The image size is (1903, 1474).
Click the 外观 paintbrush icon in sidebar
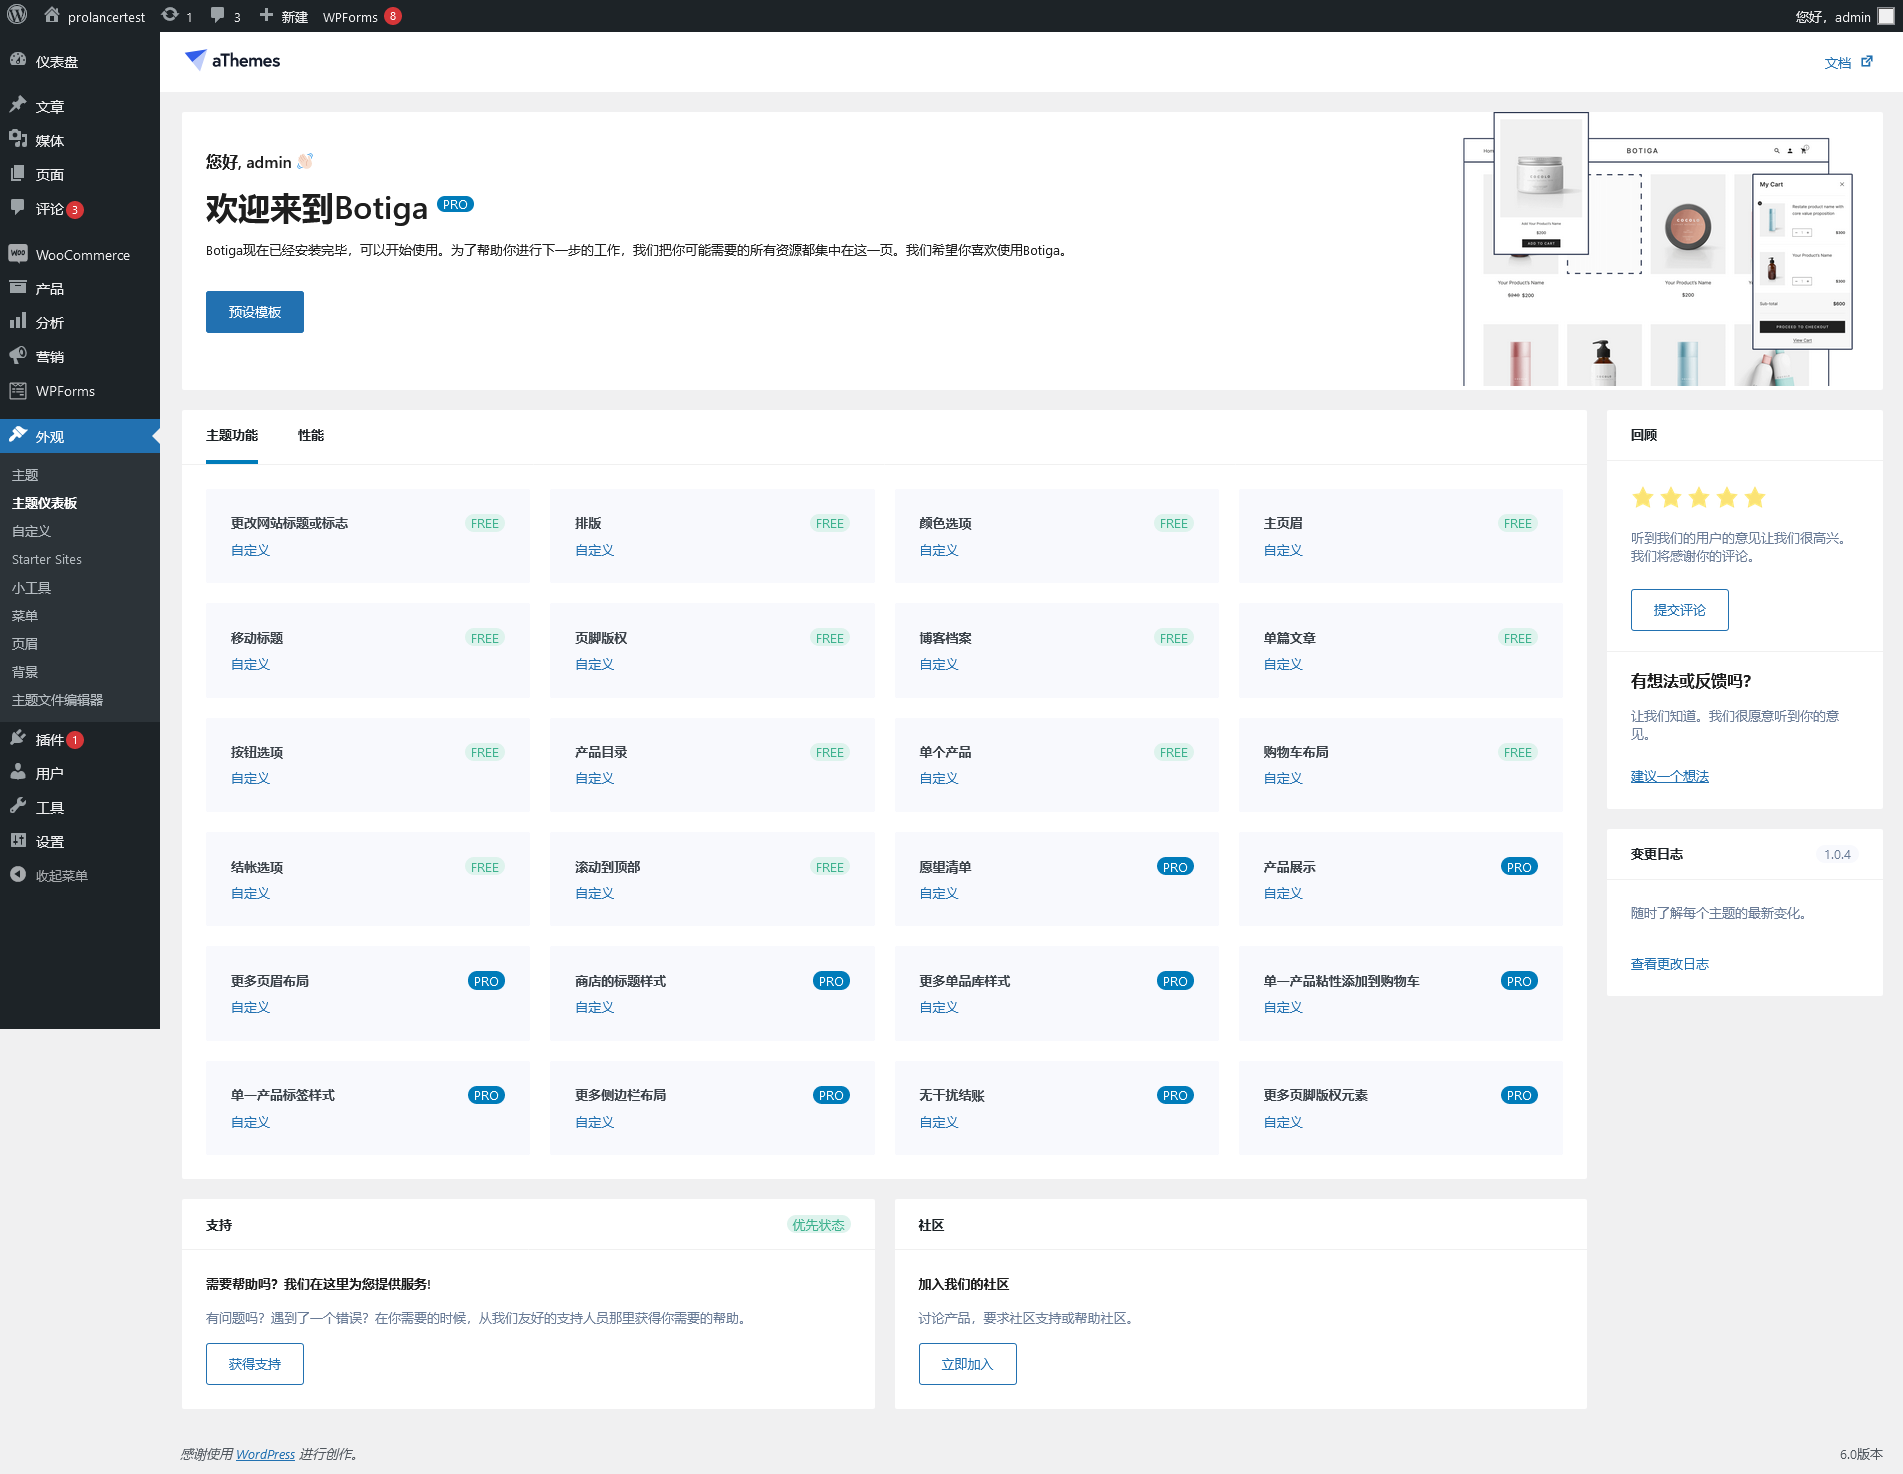pyautogui.click(x=18, y=435)
